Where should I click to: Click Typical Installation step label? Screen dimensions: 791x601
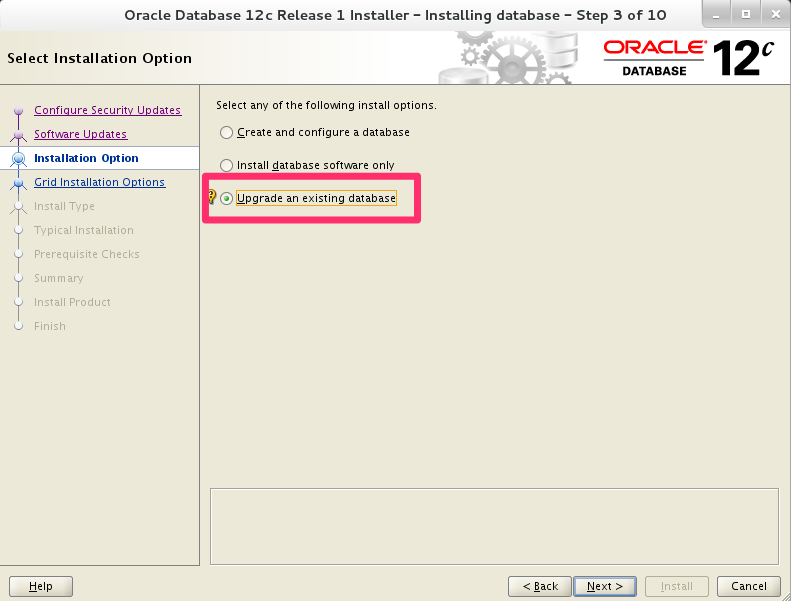pos(84,230)
